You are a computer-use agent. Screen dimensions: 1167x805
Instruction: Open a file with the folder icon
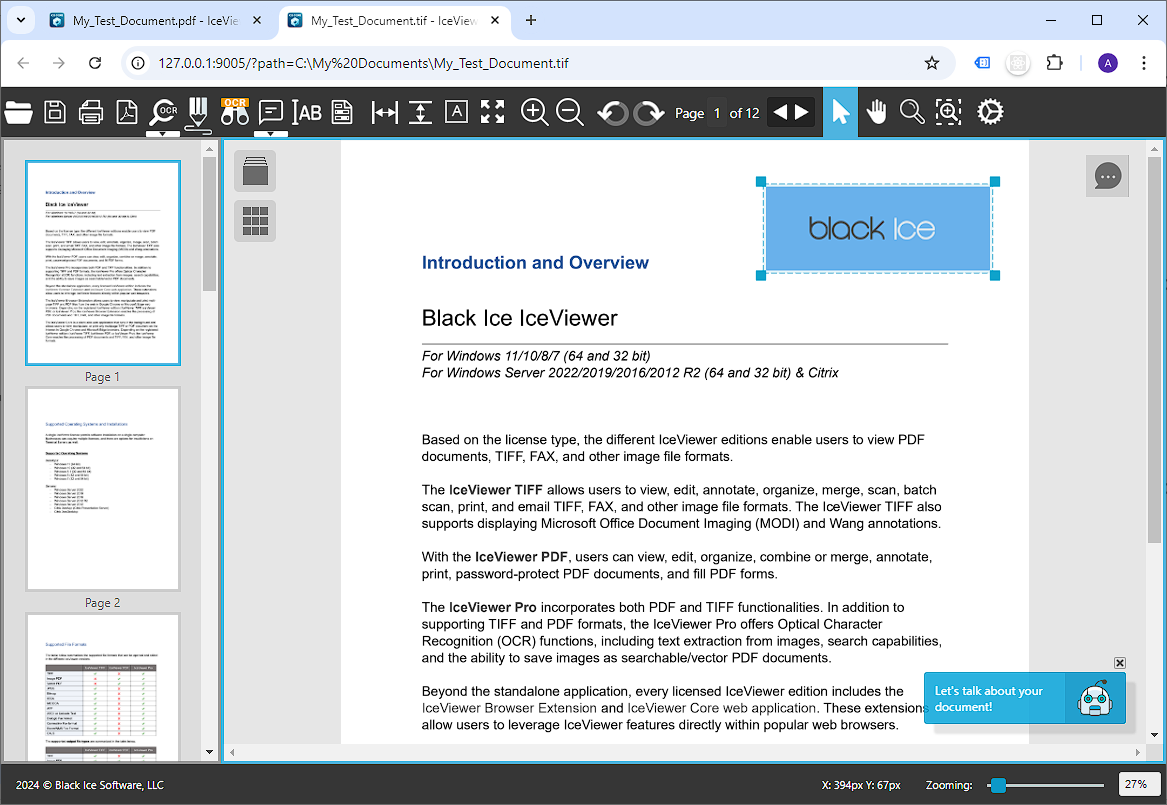(18, 112)
